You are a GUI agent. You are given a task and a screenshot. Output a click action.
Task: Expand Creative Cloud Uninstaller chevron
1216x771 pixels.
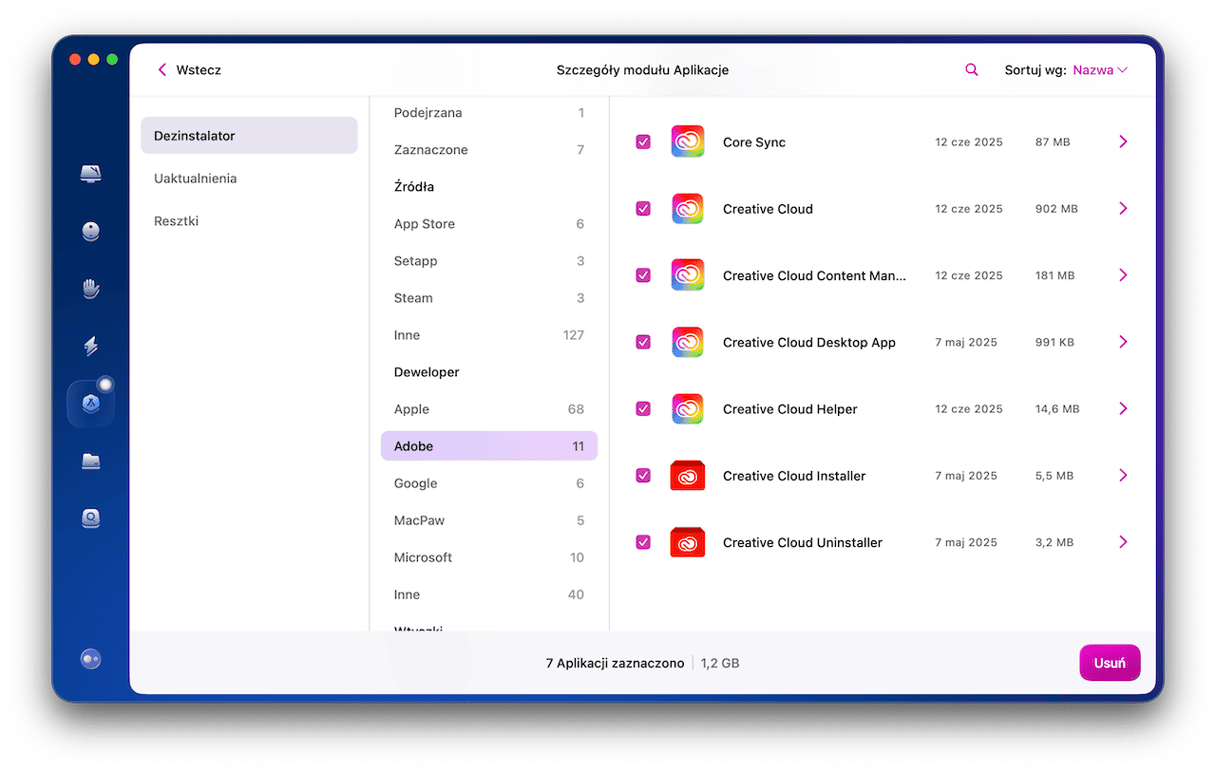point(1123,542)
